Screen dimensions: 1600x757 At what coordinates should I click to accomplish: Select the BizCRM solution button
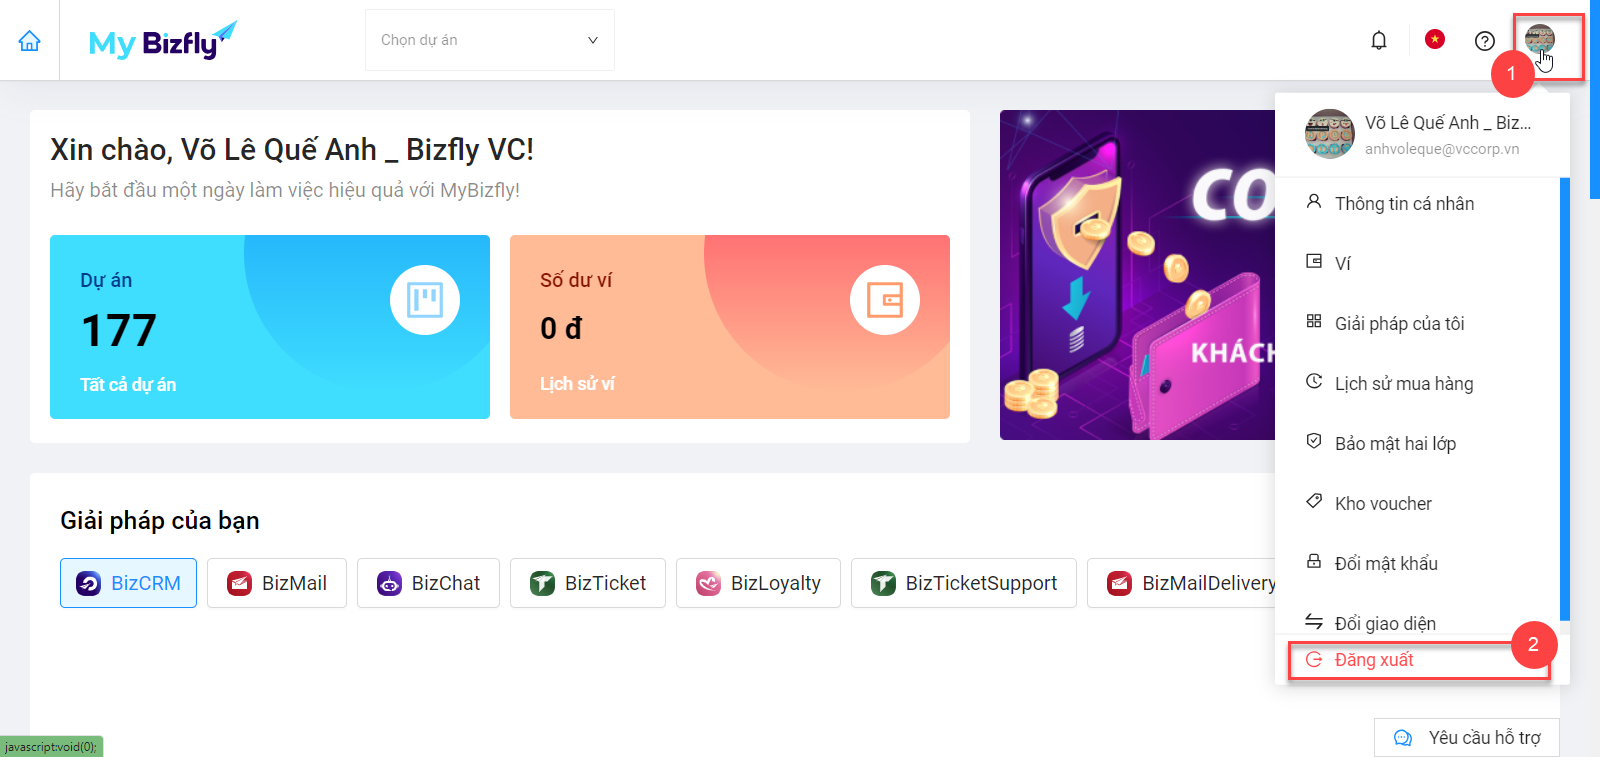pos(128,583)
